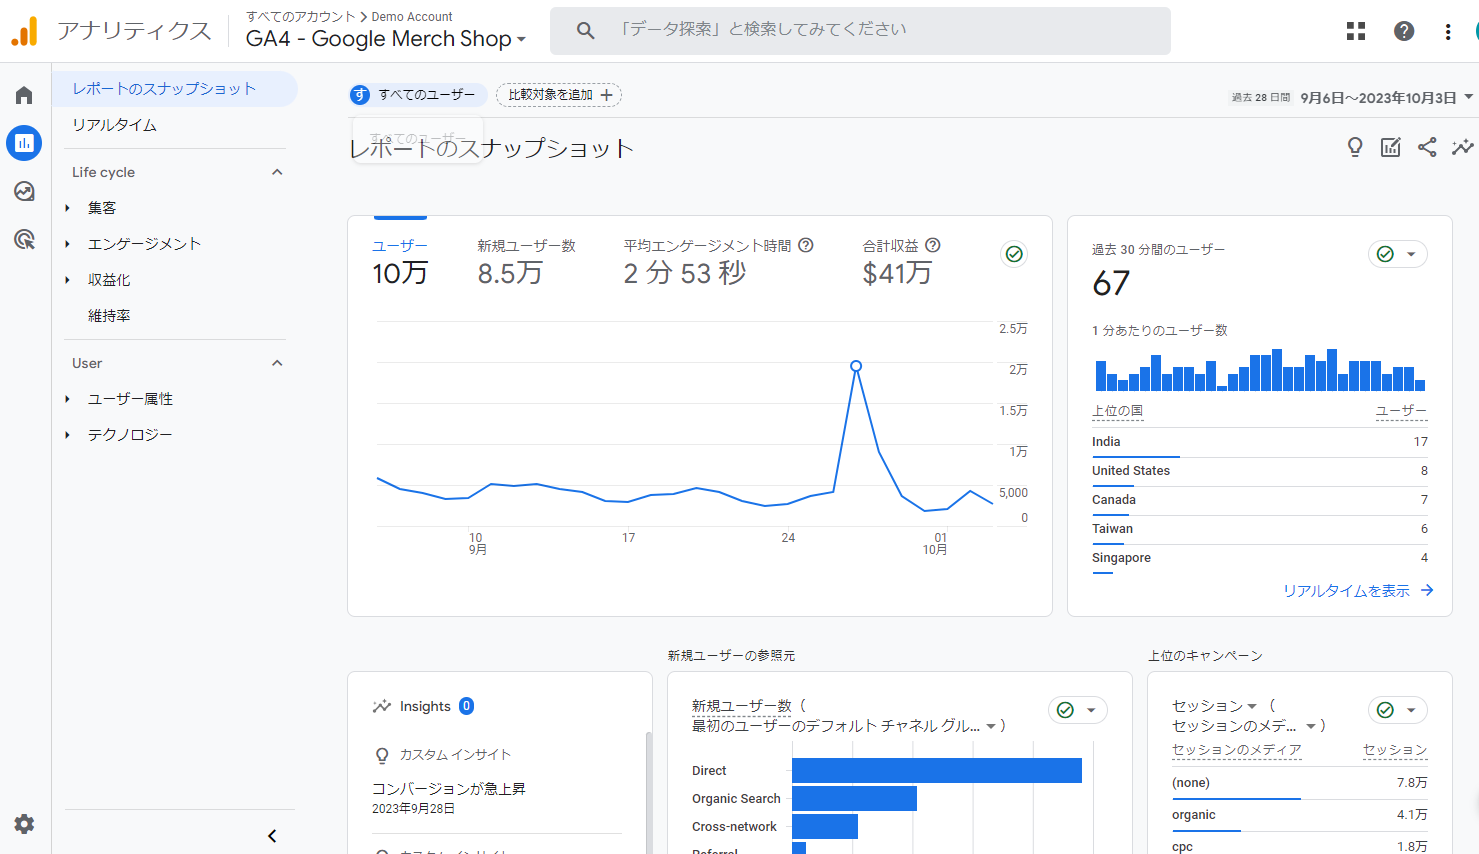Click the Insights card sparkline icon
Screen dimensions: 1479x854
tap(381, 706)
